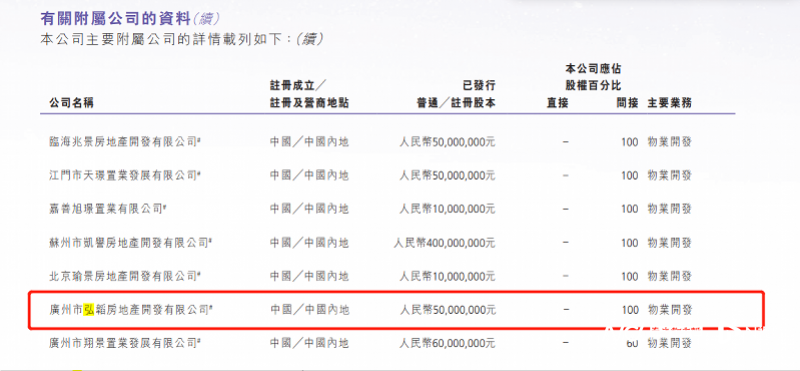The height and width of the screenshot is (371, 800).
Task: Click the subtitle '本公司主要附屬公司的詳情載列如下'
Action: pos(164,39)
